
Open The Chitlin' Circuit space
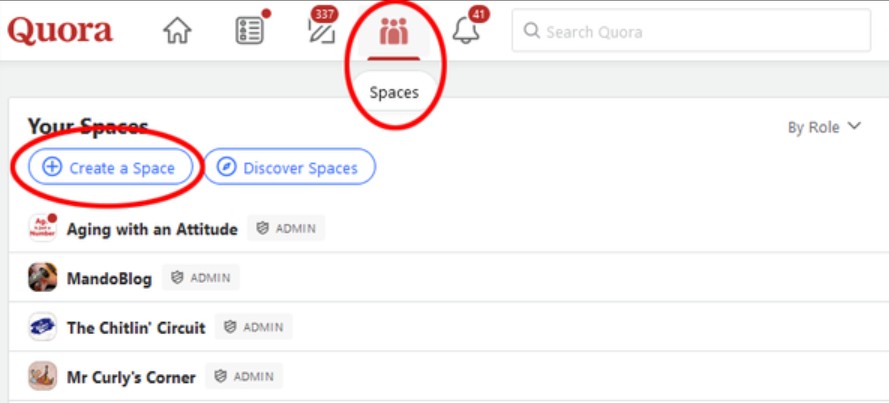coord(136,327)
